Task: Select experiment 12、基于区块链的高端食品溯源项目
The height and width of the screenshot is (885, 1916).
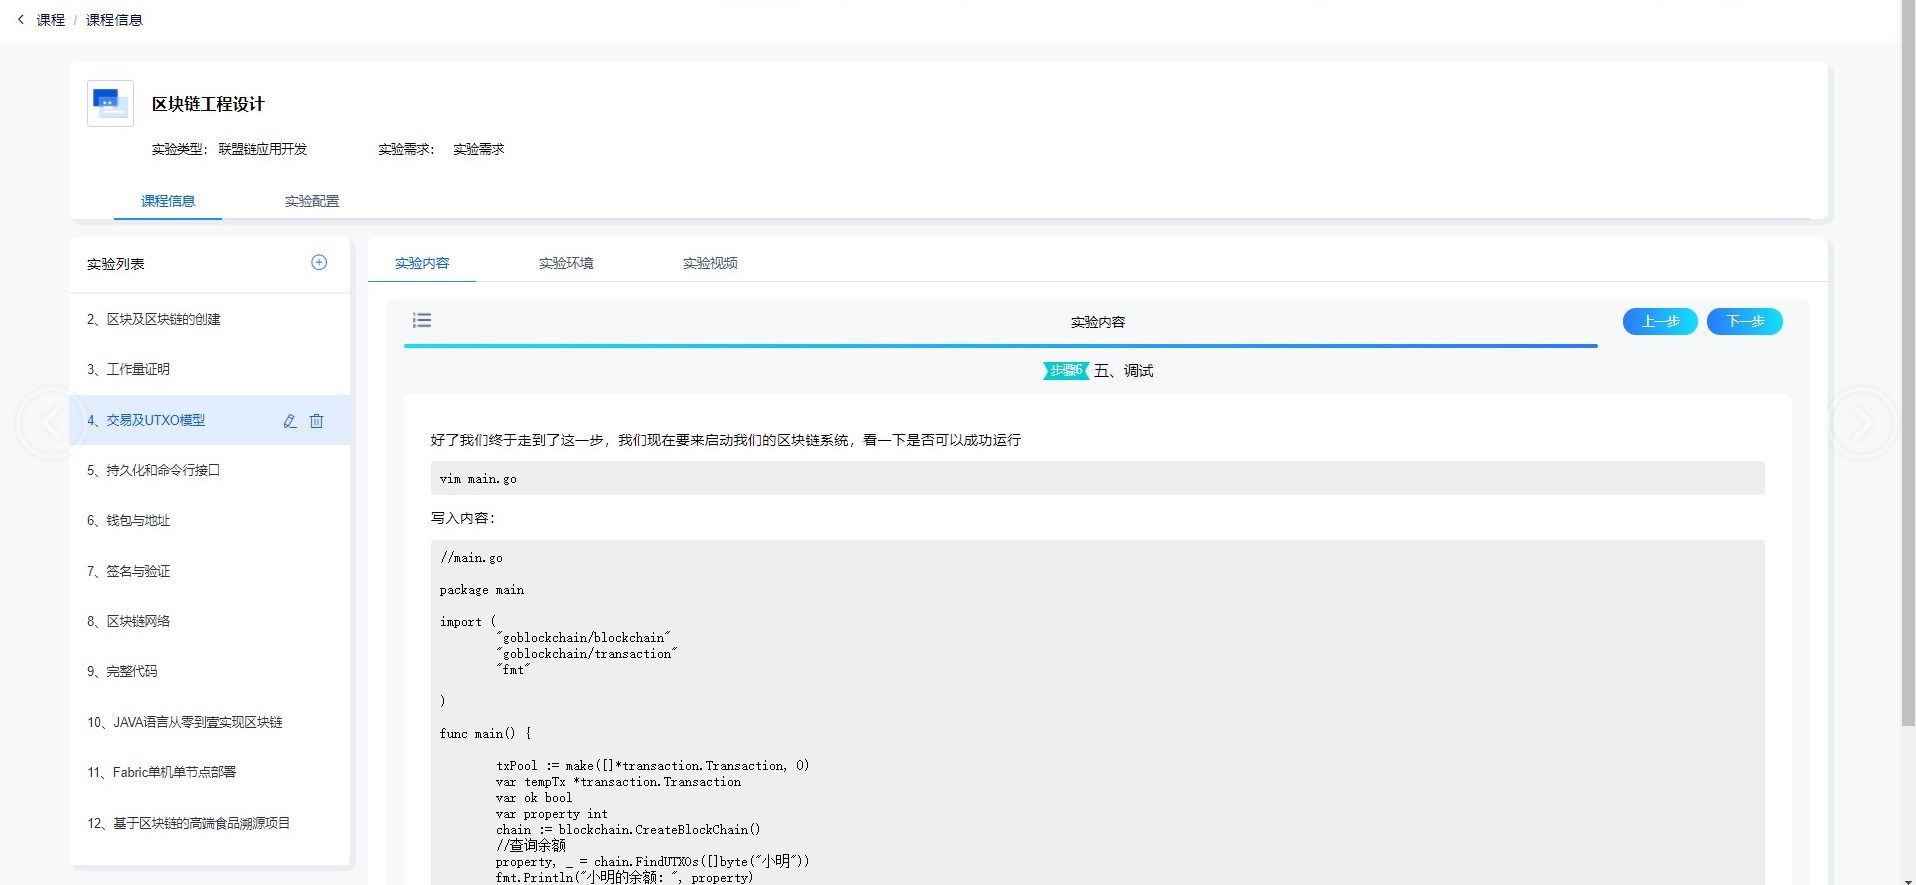Action: (x=209, y=823)
